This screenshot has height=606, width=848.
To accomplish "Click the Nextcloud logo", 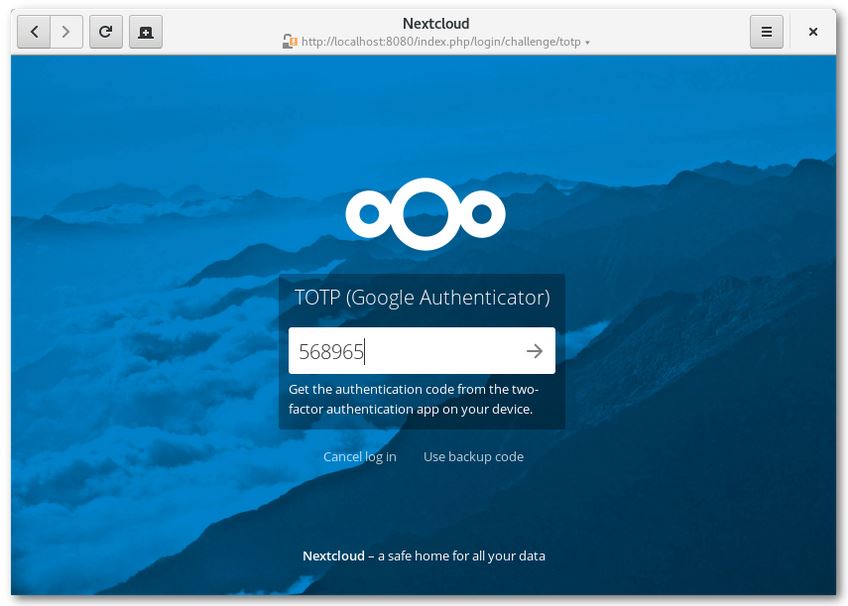I will click(x=425, y=214).
